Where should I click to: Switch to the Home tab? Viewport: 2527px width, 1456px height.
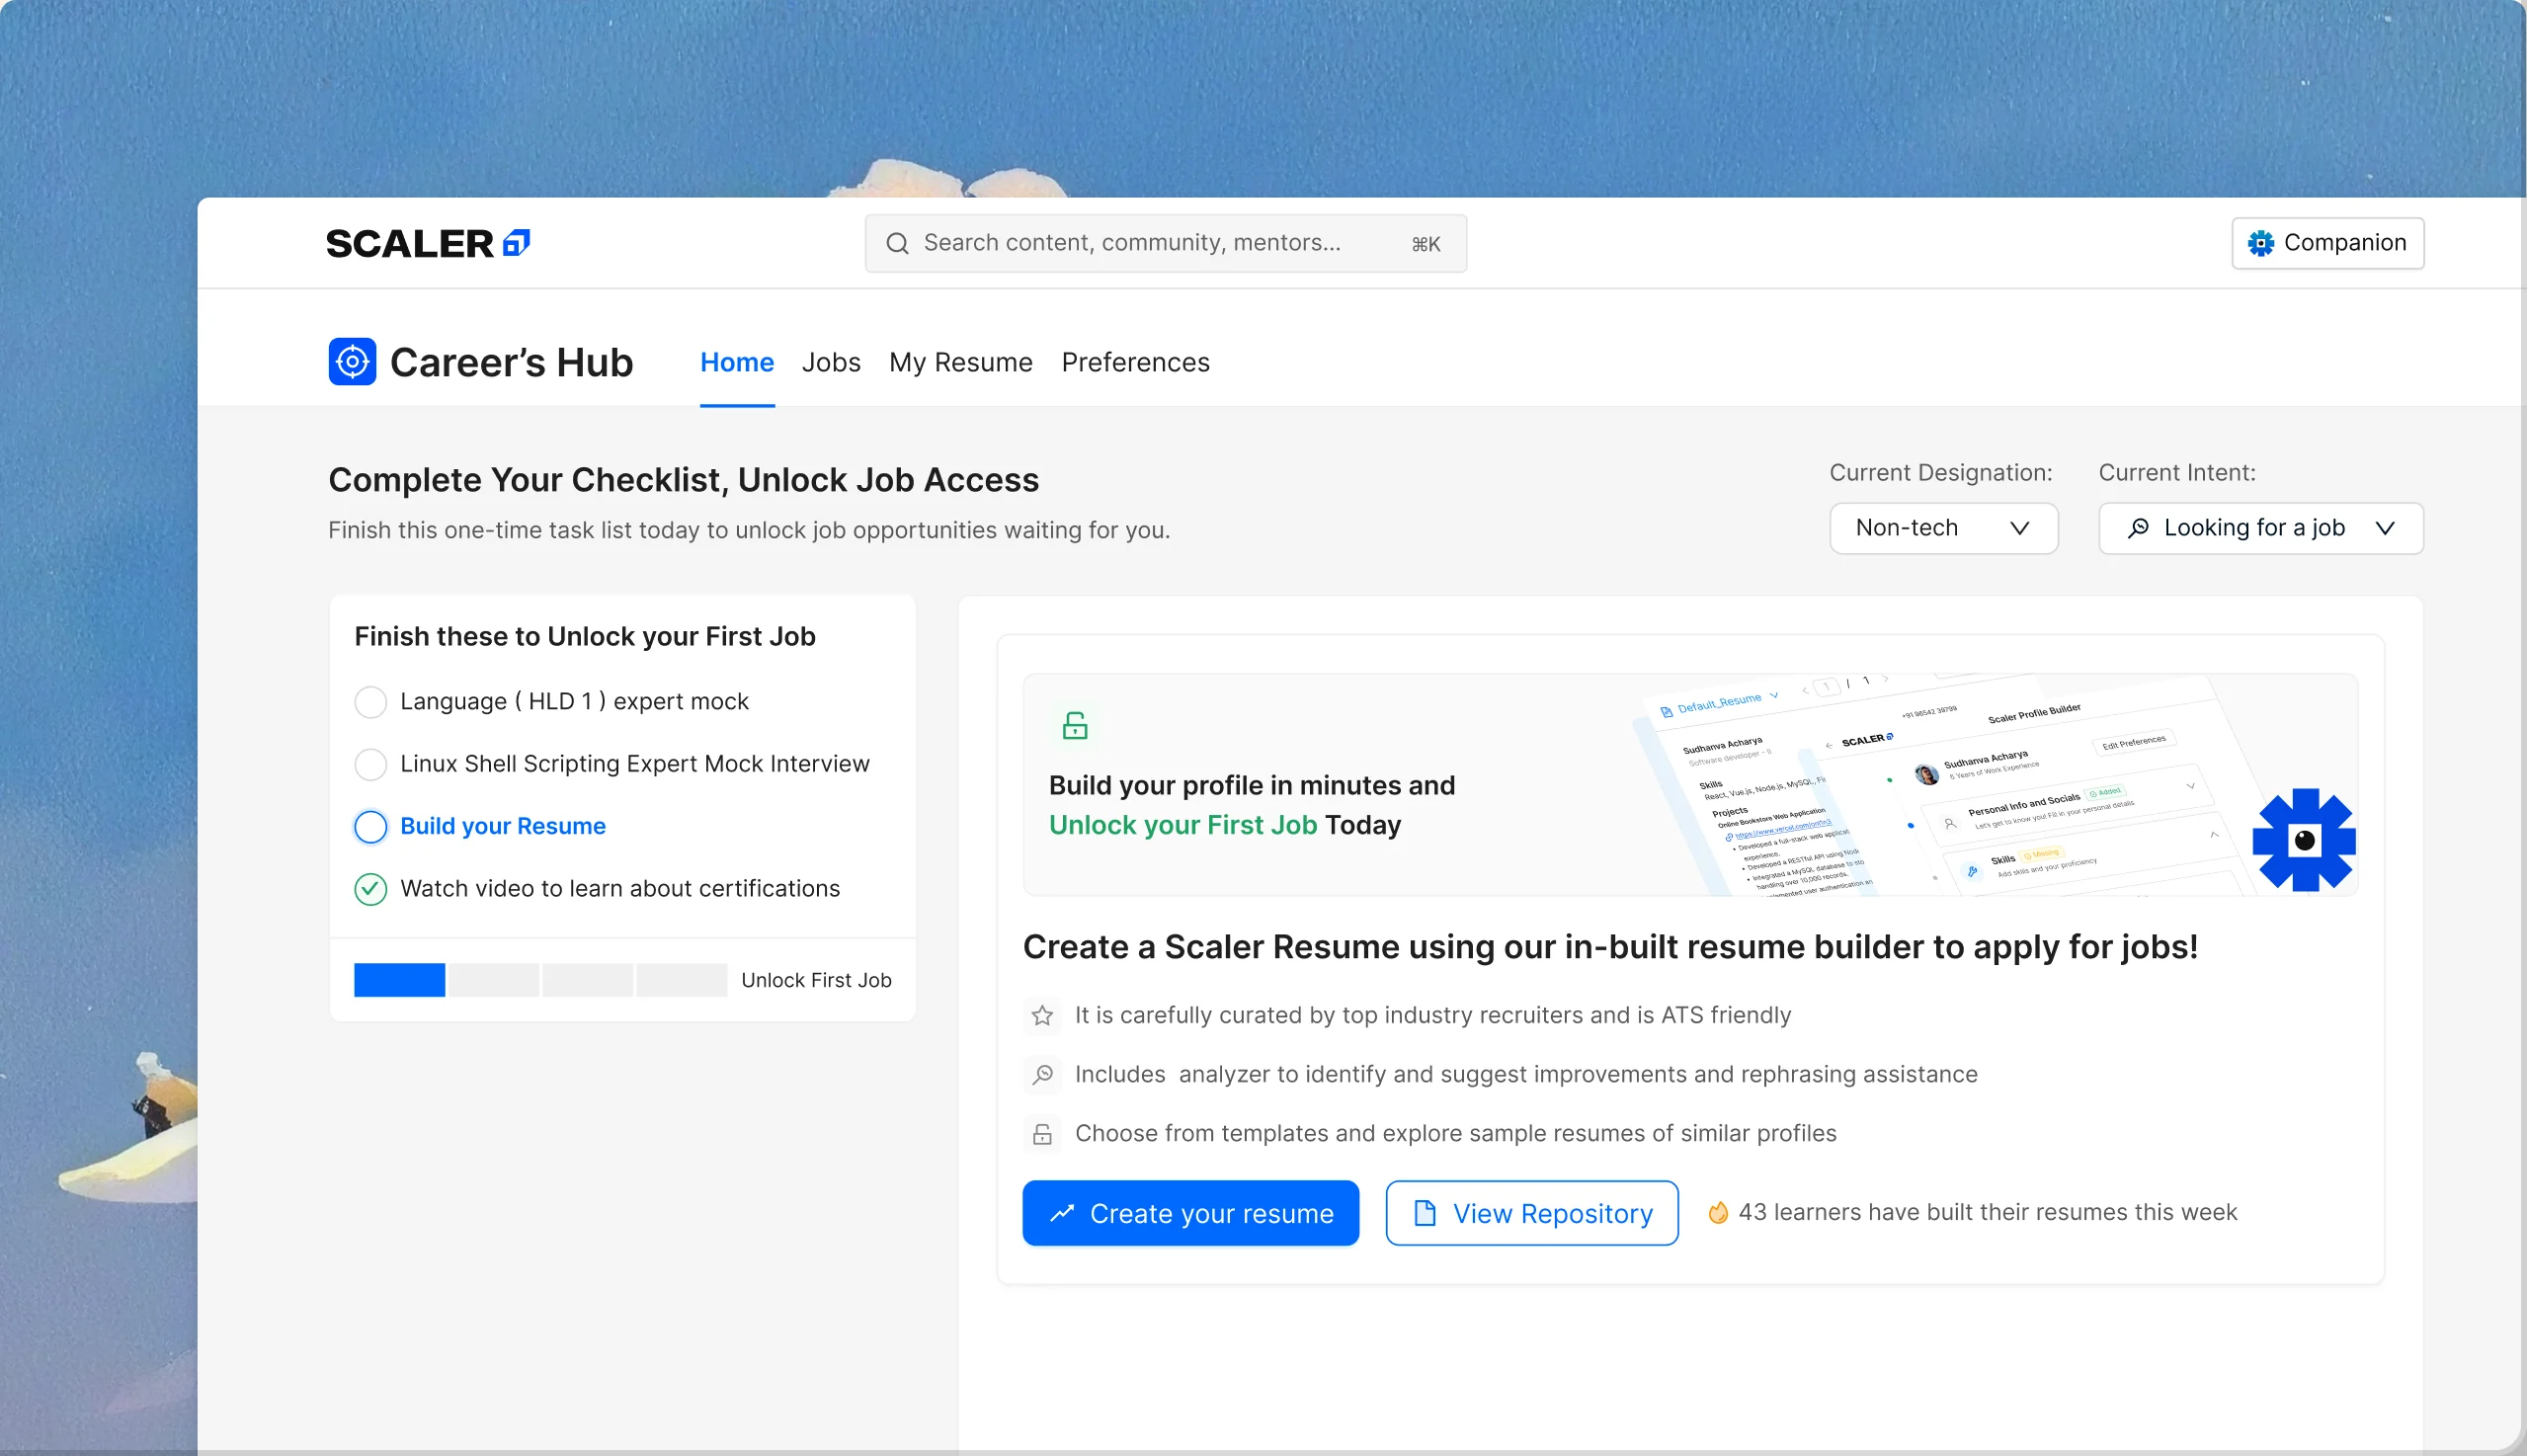pyautogui.click(x=737, y=362)
